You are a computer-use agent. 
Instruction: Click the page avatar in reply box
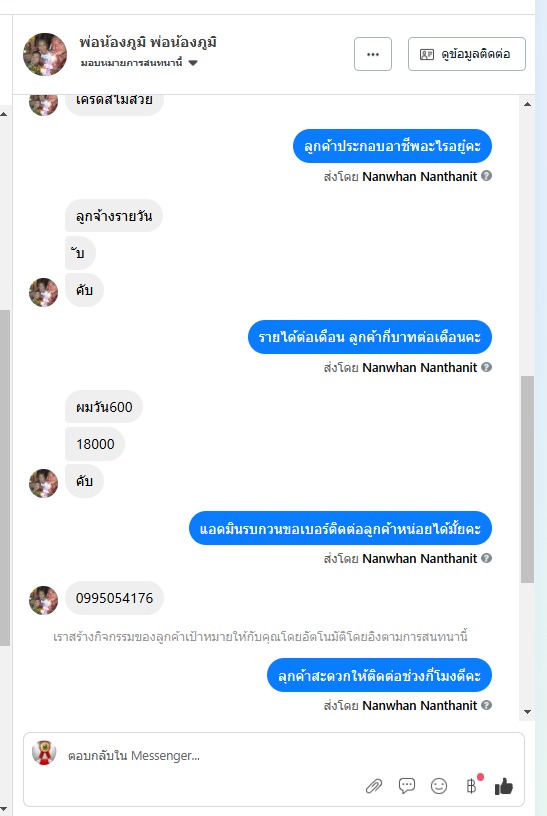pyautogui.click(x=44, y=753)
